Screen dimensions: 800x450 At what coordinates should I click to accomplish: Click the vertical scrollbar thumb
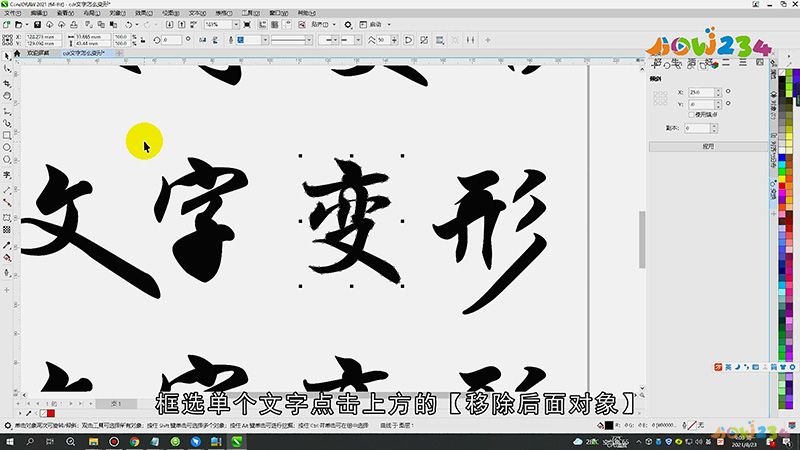642,239
